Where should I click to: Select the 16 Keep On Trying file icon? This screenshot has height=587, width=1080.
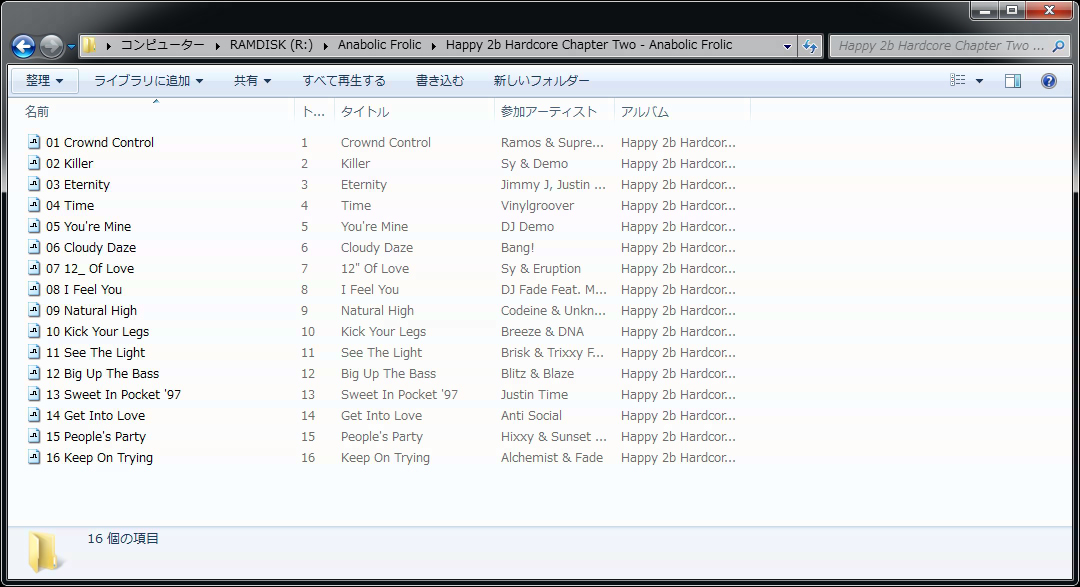point(34,457)
